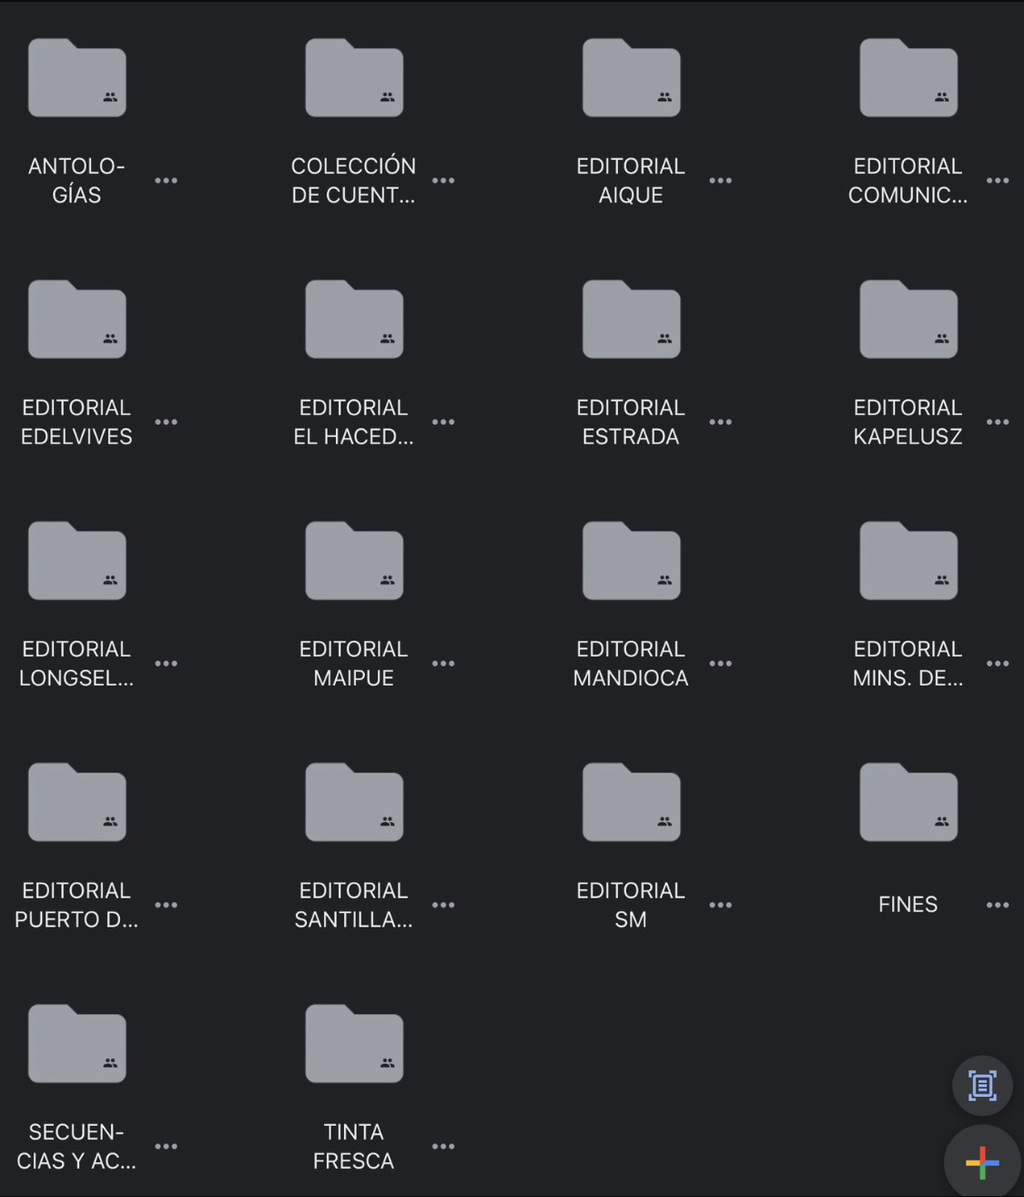Select the EDITORIAL MINS. DE... name label
Image resolution: width=1024 pixels, height=1197 pixels.
[x=908, y=663]
